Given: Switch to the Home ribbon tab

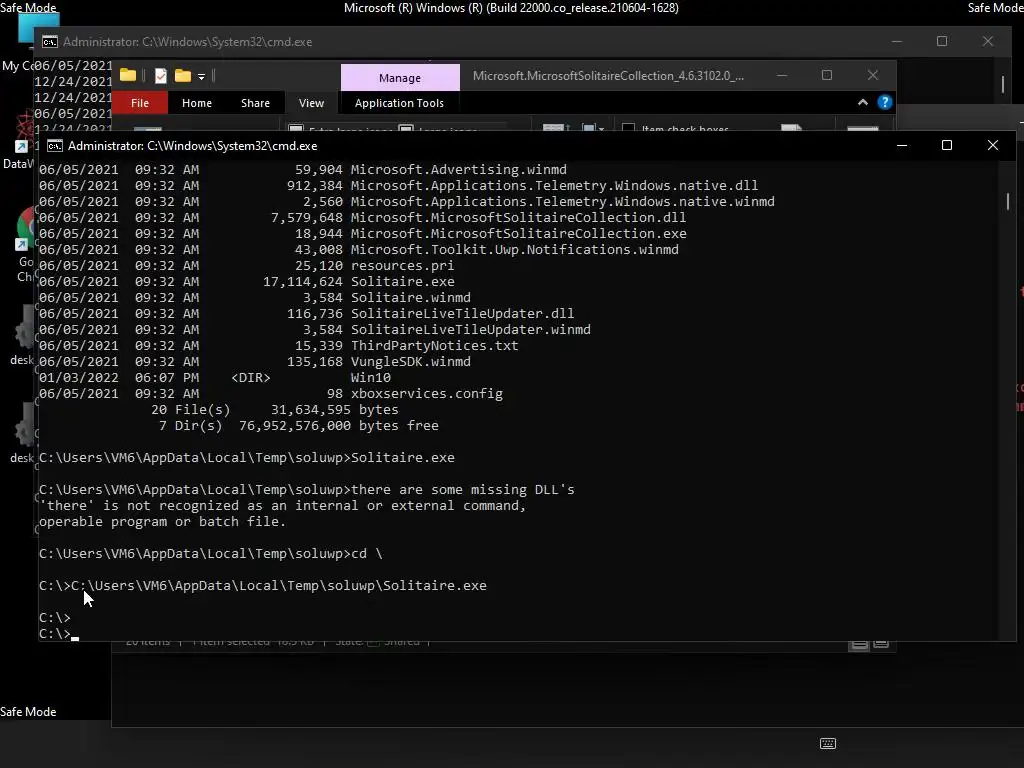Looking at the screenshot, I should click(197, 103).
